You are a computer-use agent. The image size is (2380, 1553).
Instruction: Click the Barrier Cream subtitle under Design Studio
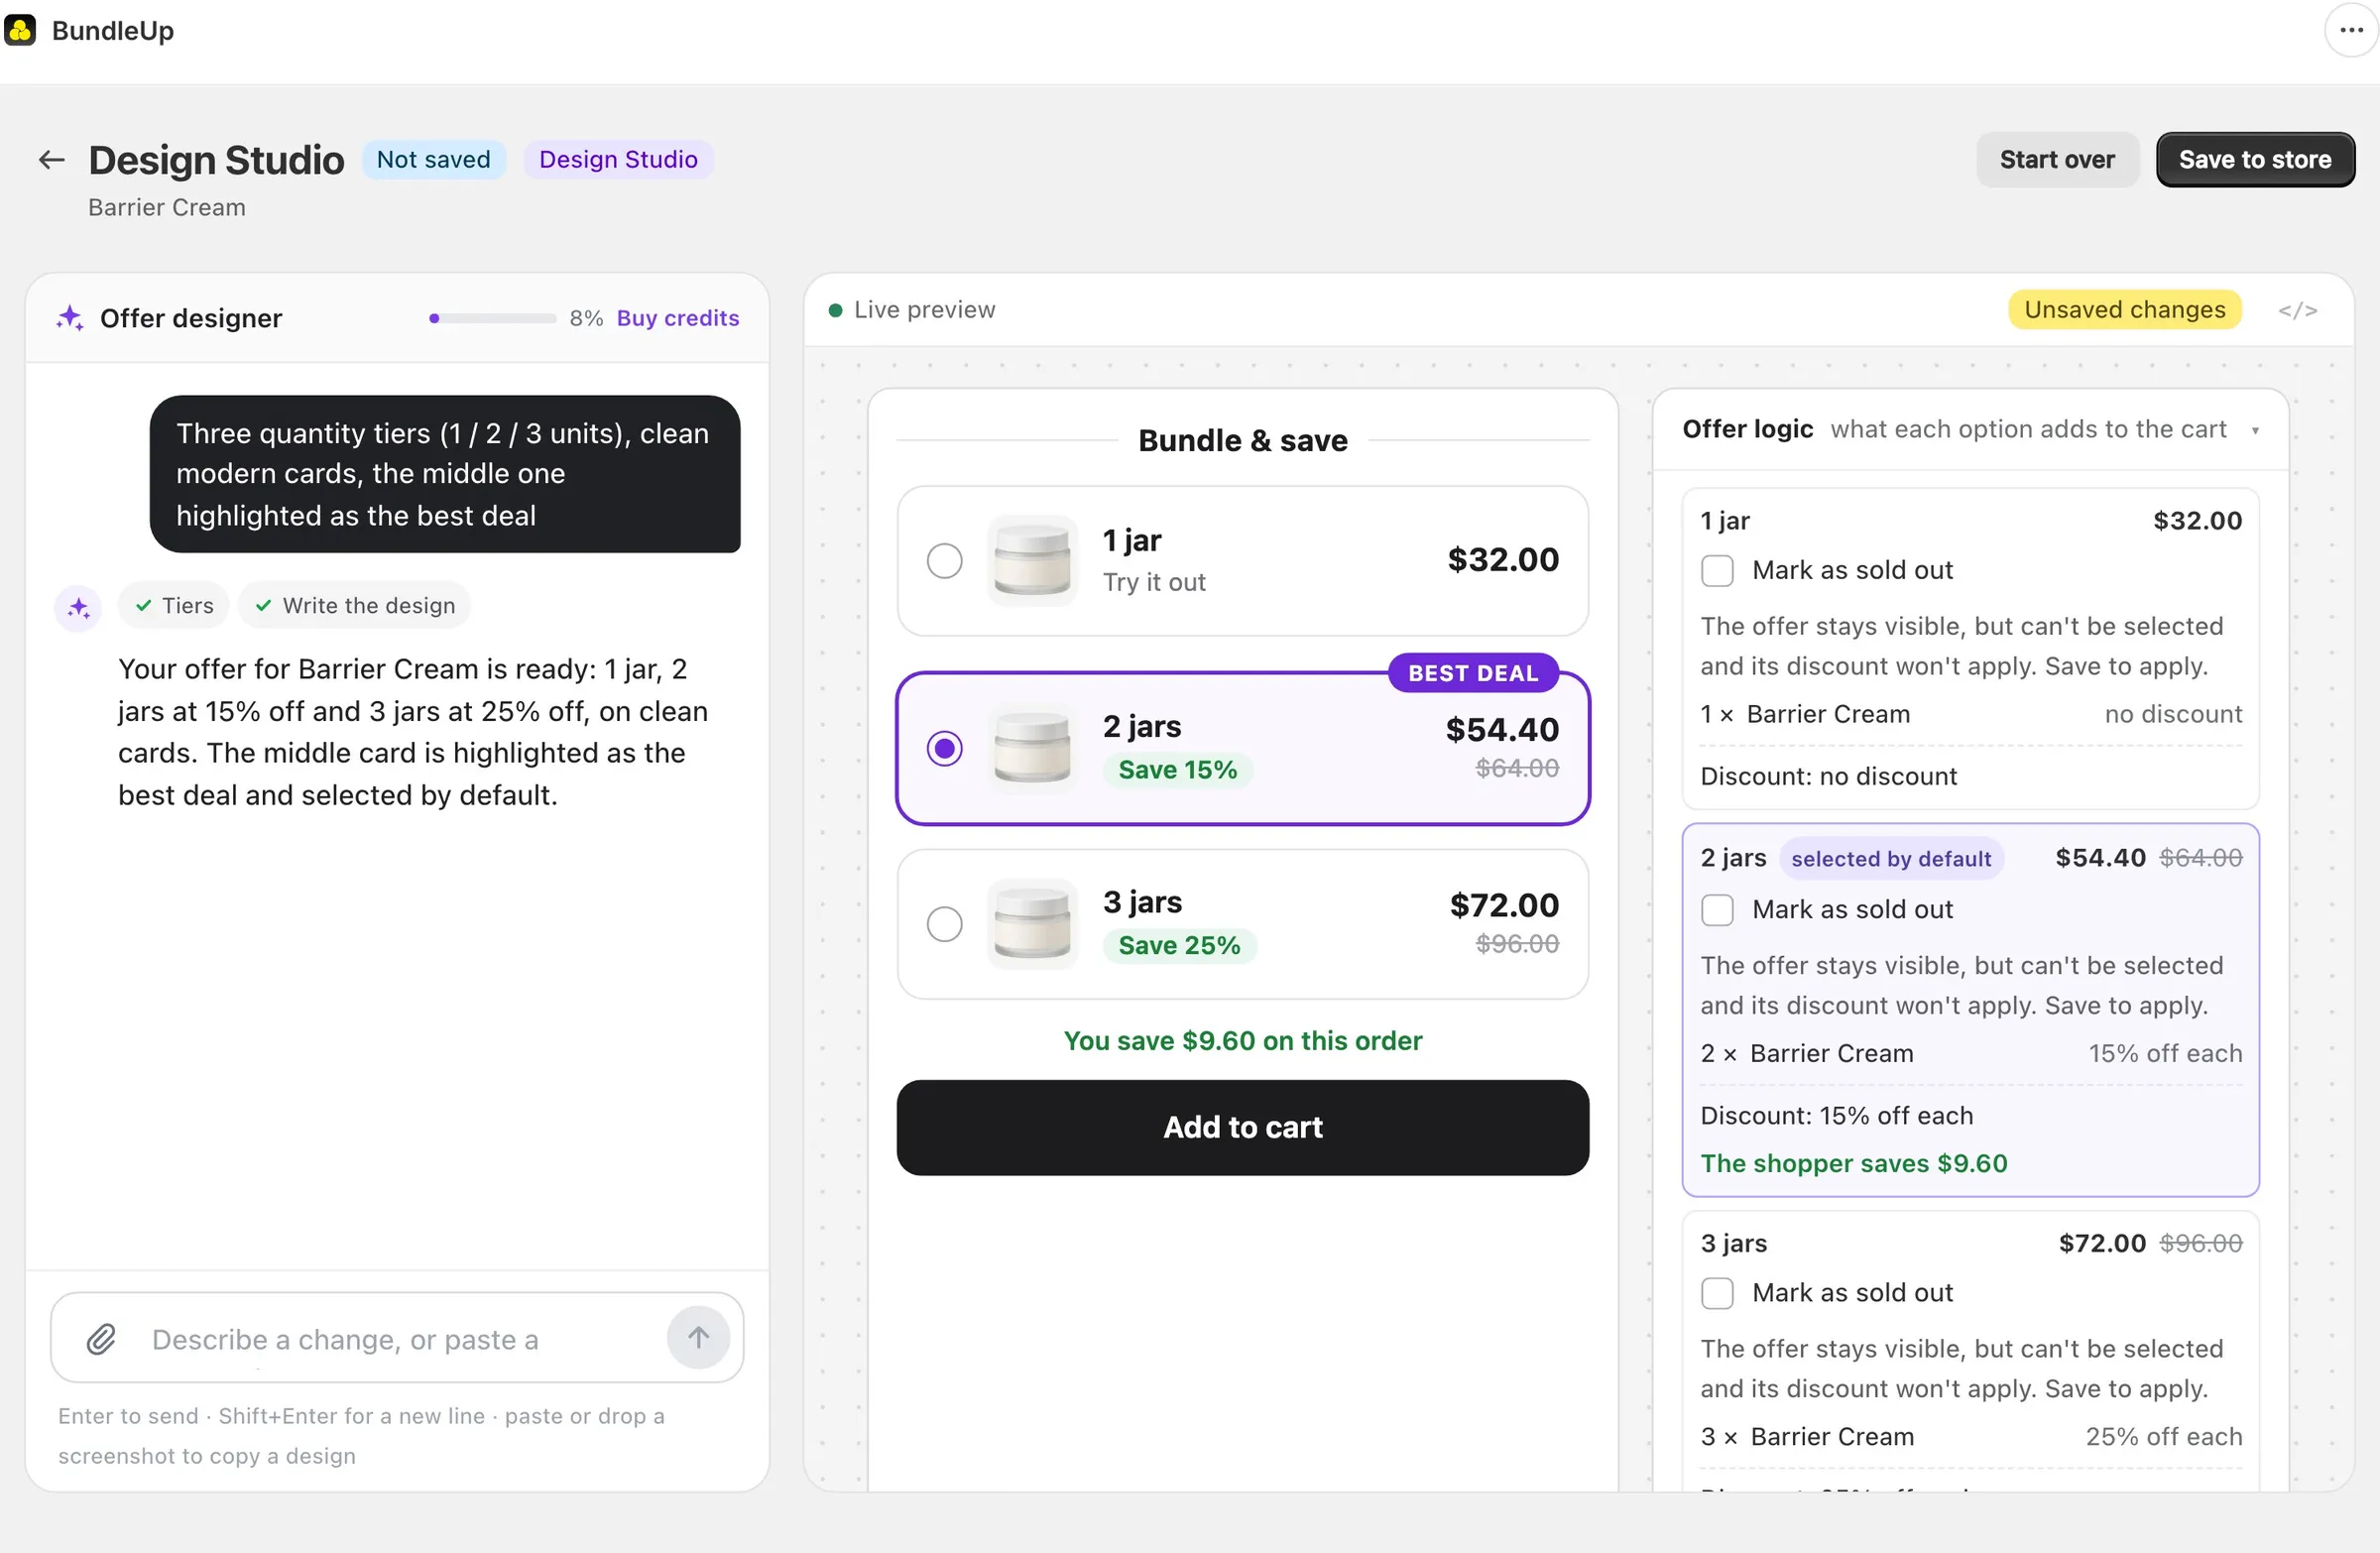tap(167, 207)
